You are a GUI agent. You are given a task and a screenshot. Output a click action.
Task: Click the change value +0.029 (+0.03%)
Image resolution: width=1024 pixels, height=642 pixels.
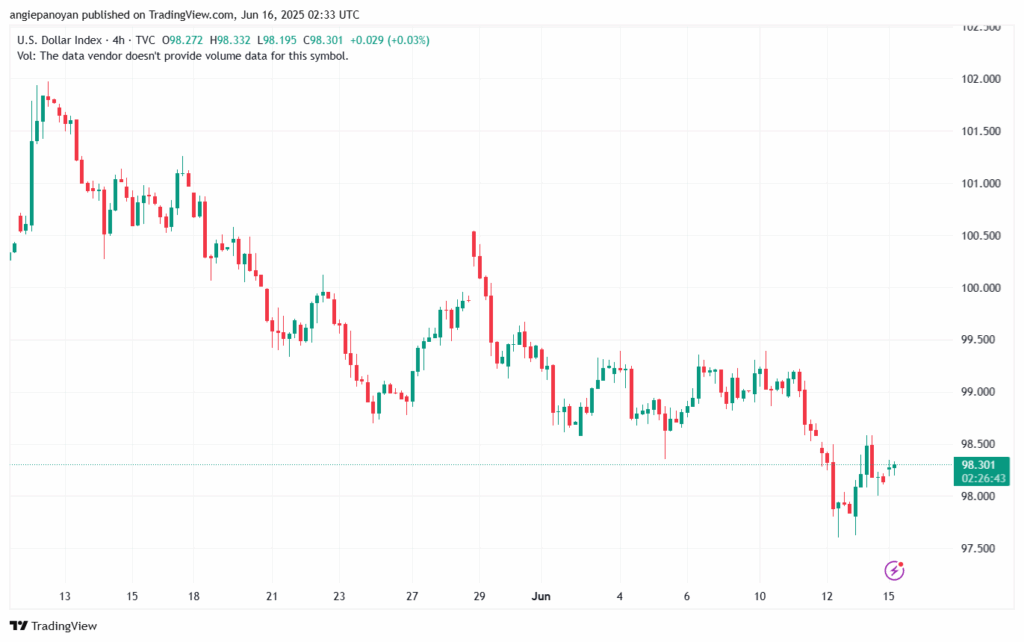[390, 40]
